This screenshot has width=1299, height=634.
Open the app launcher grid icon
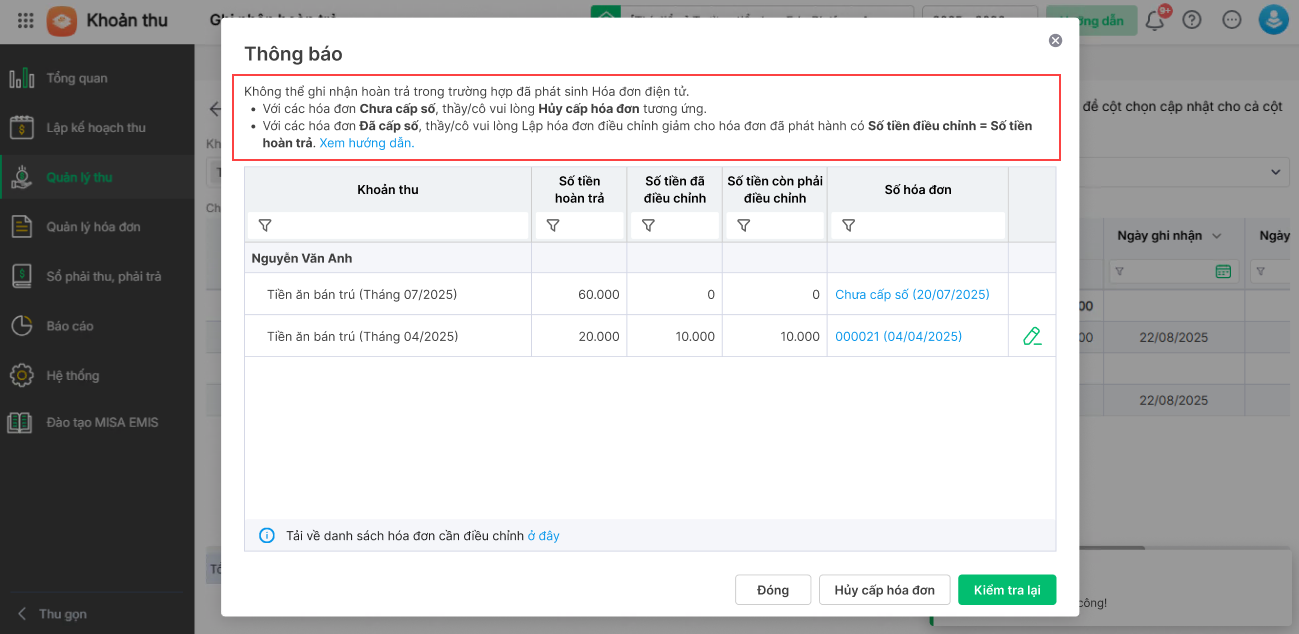coord(26,20)
